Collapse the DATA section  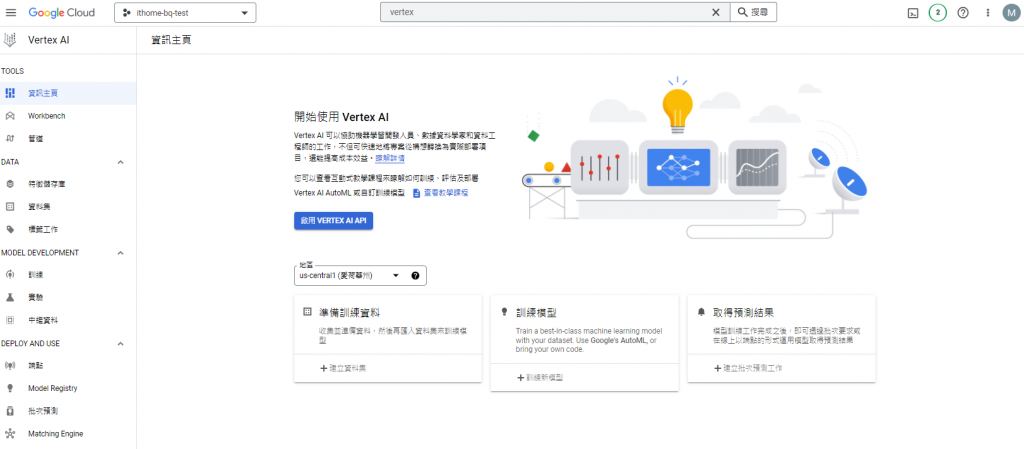tap(120, 162)
